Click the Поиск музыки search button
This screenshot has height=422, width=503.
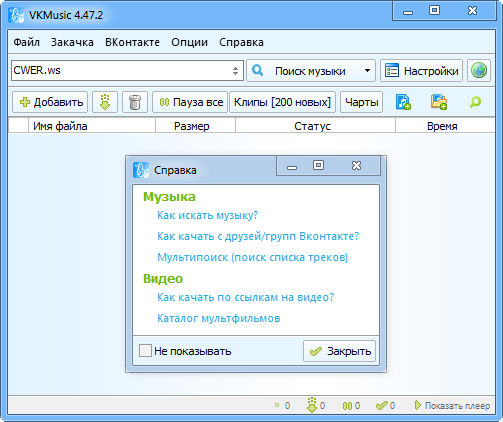point(311,71)
